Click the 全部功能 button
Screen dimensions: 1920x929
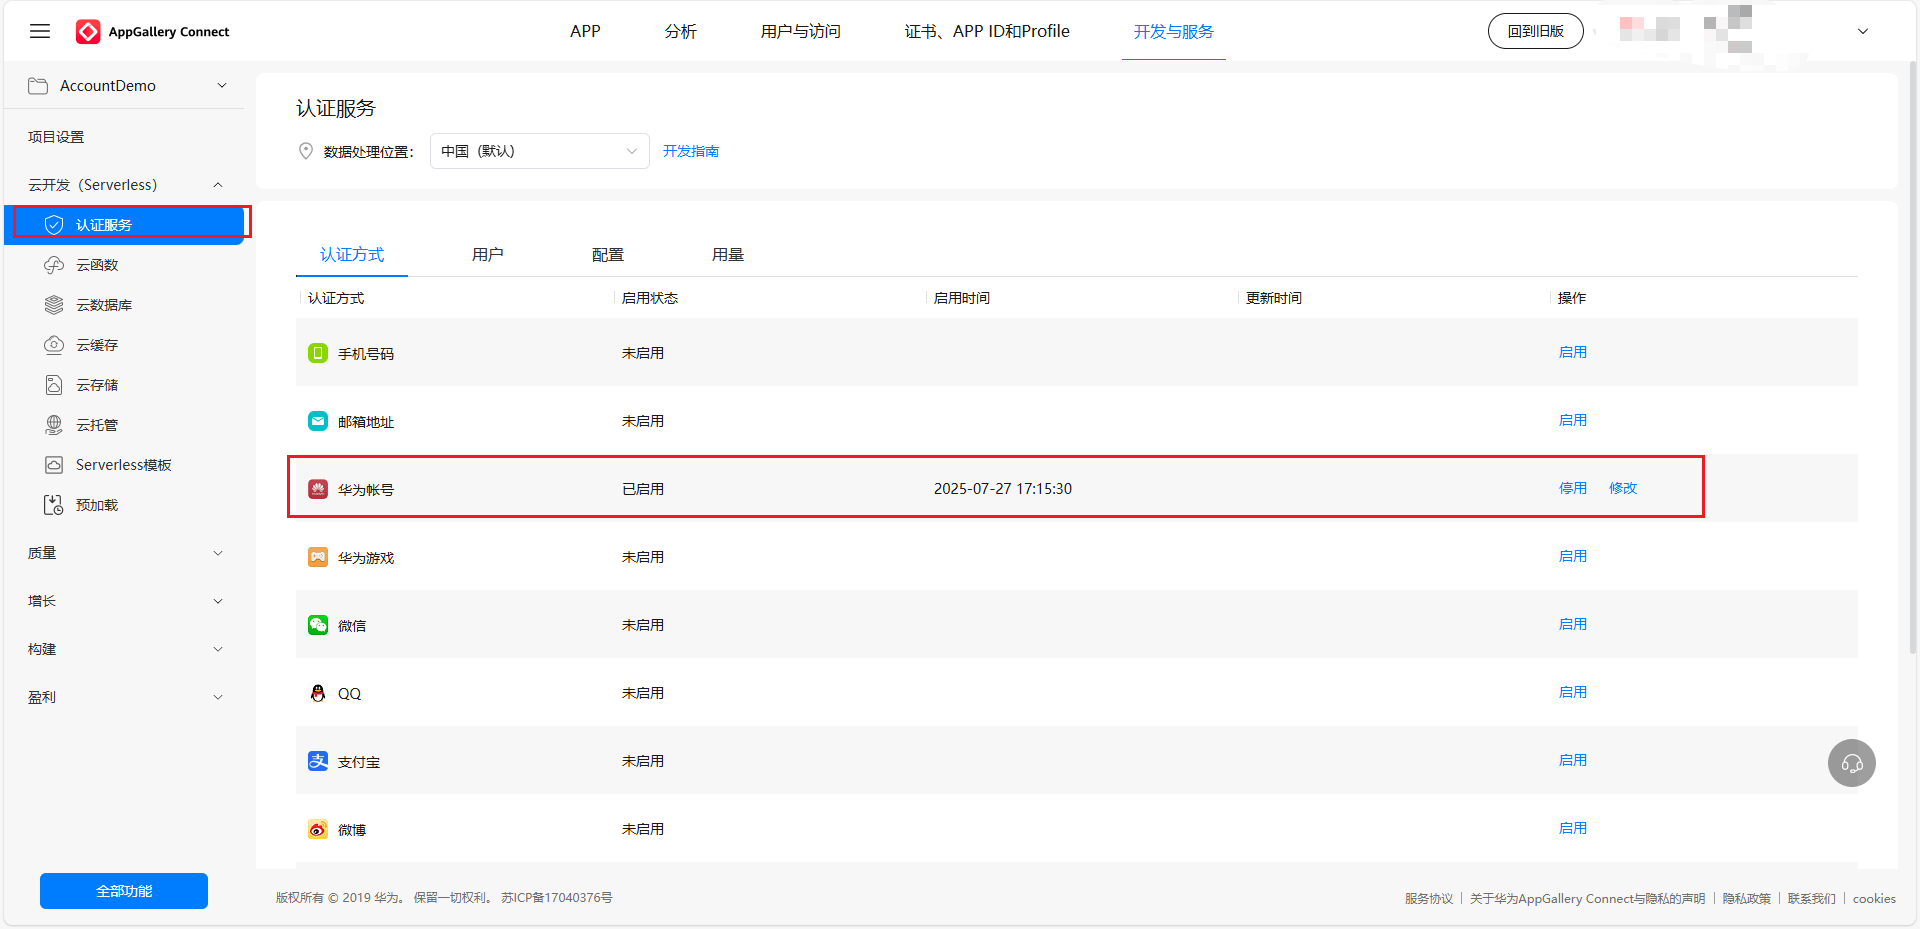click(124, 891)
